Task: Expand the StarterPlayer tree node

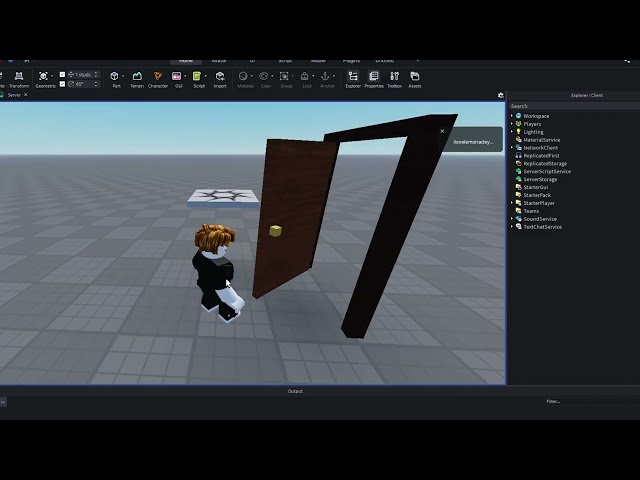Action: pyautogui.click(x=512, y=203)
